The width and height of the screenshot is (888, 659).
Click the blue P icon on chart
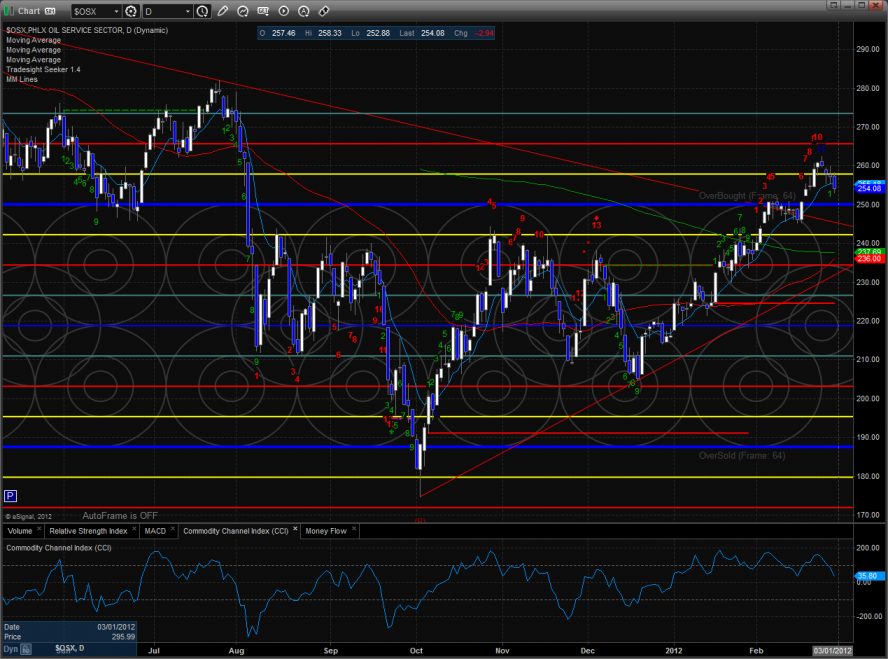point(10,495)
